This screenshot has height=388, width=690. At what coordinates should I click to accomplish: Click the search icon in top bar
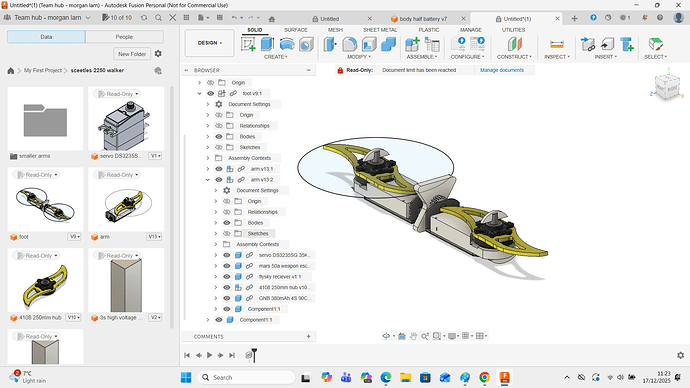pos(158,18)
